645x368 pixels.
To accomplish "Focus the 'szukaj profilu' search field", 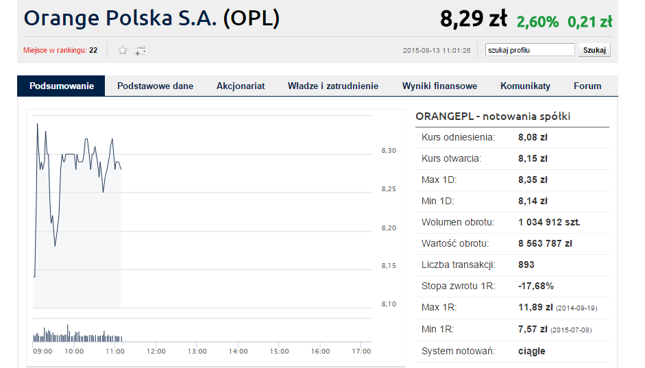I will click(530, 50).
